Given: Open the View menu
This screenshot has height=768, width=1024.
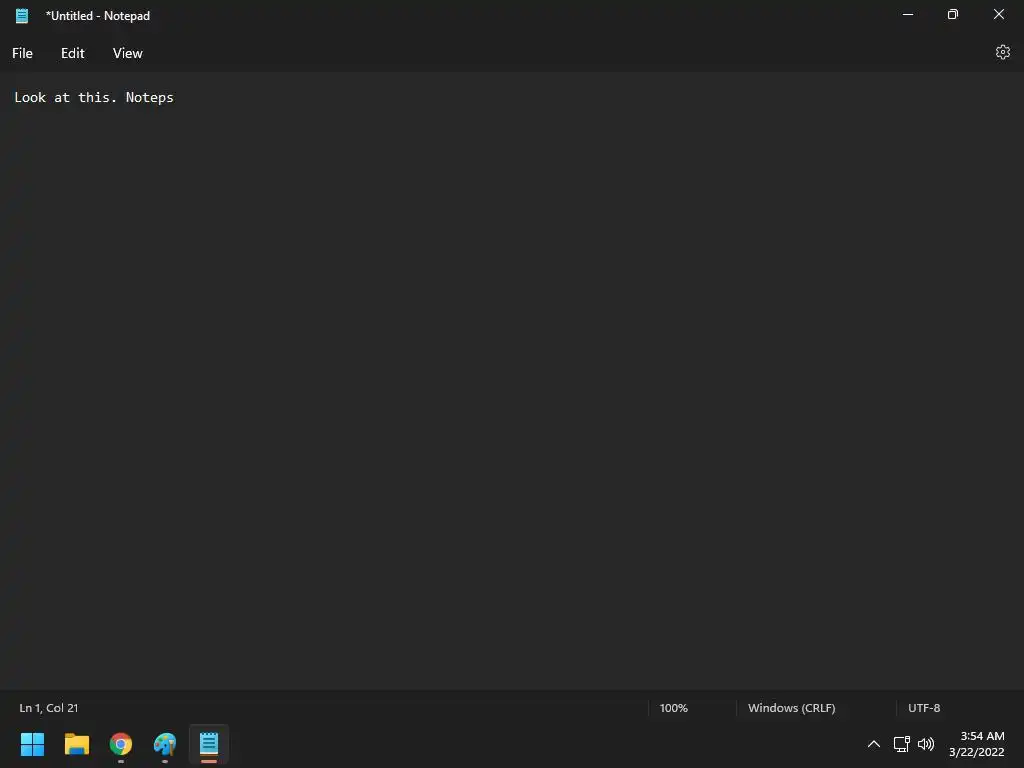Looking at the screenshot, I should click(127, 54).
